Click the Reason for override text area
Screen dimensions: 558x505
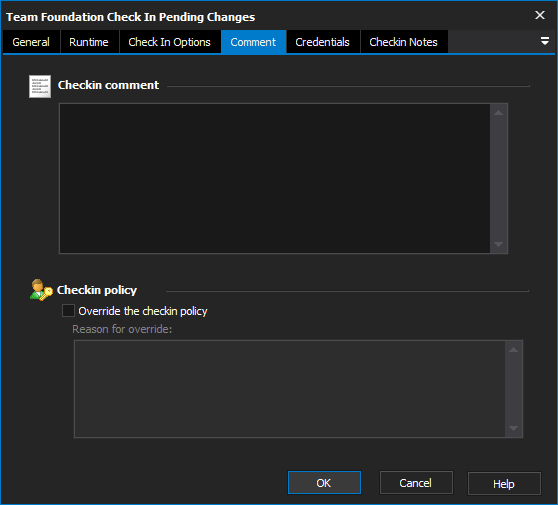290,389
